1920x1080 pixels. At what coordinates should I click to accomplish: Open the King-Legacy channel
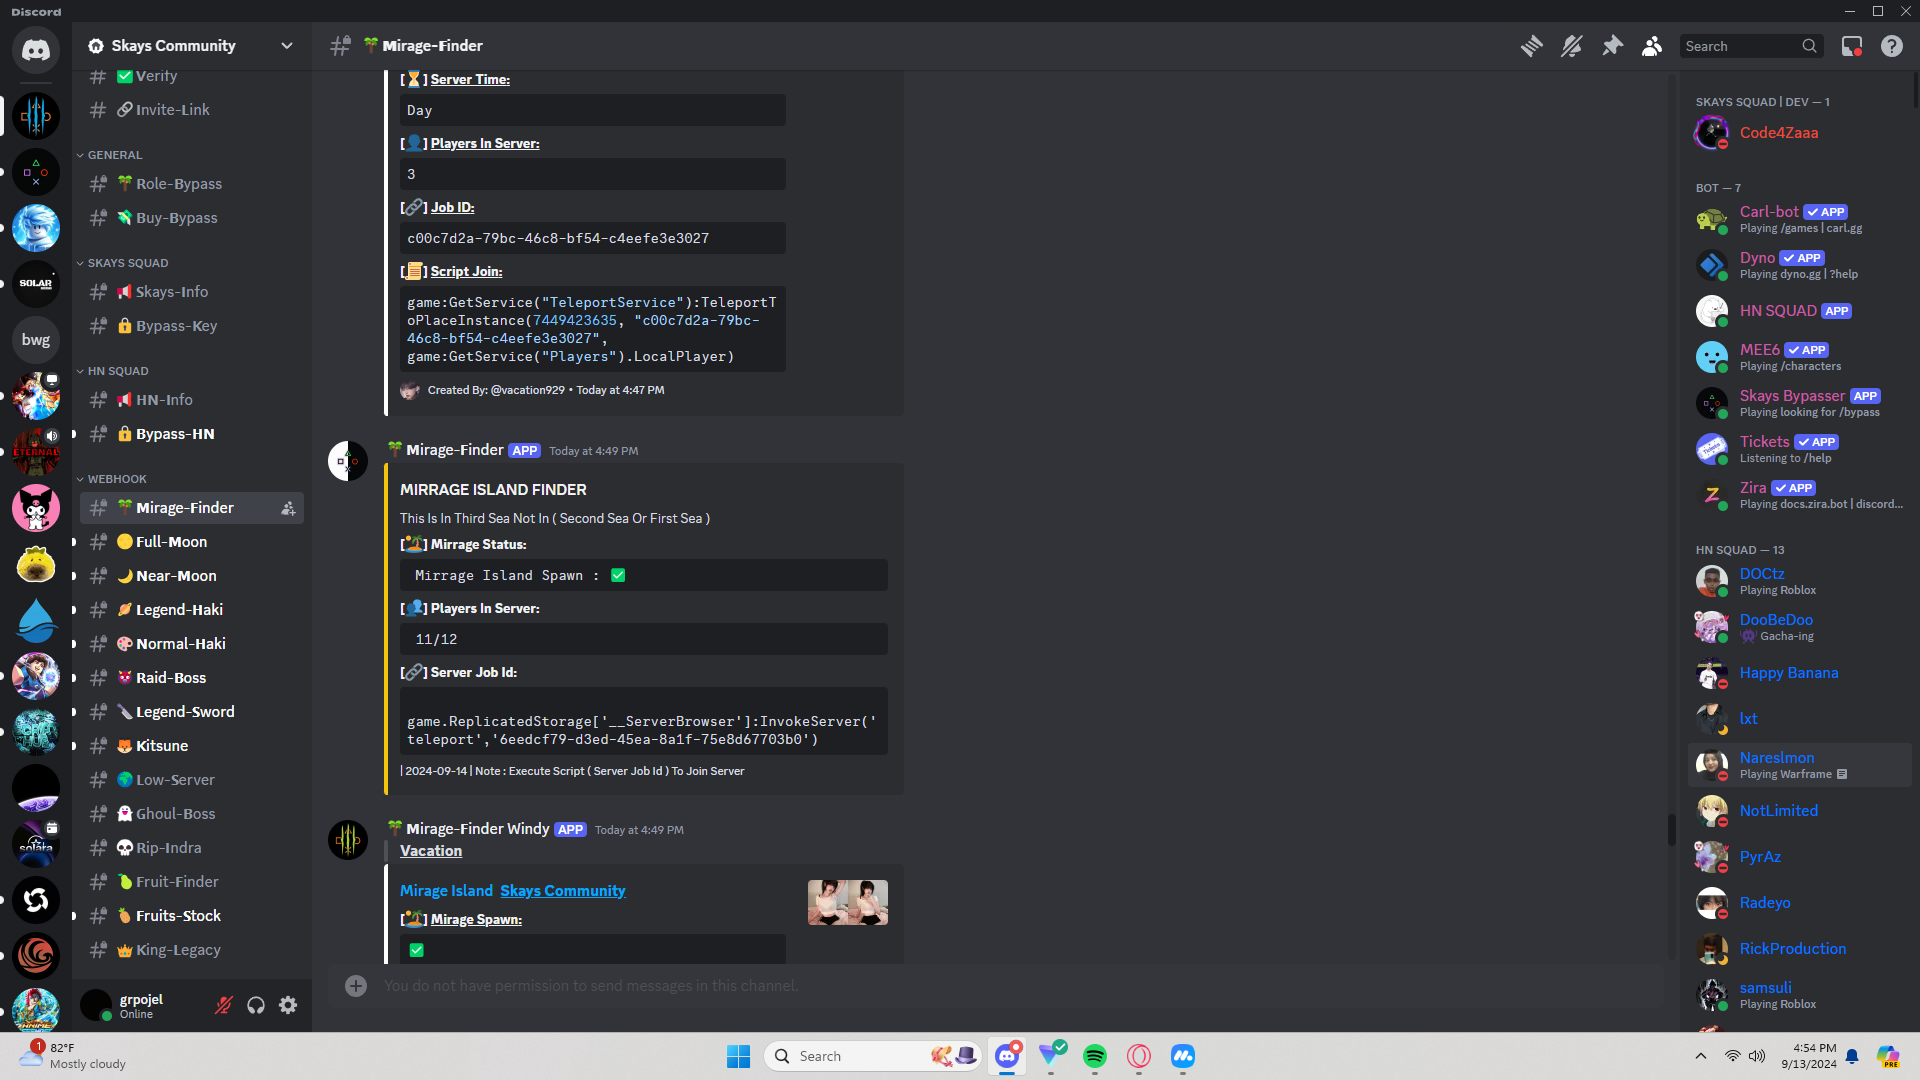pos(192,950)
